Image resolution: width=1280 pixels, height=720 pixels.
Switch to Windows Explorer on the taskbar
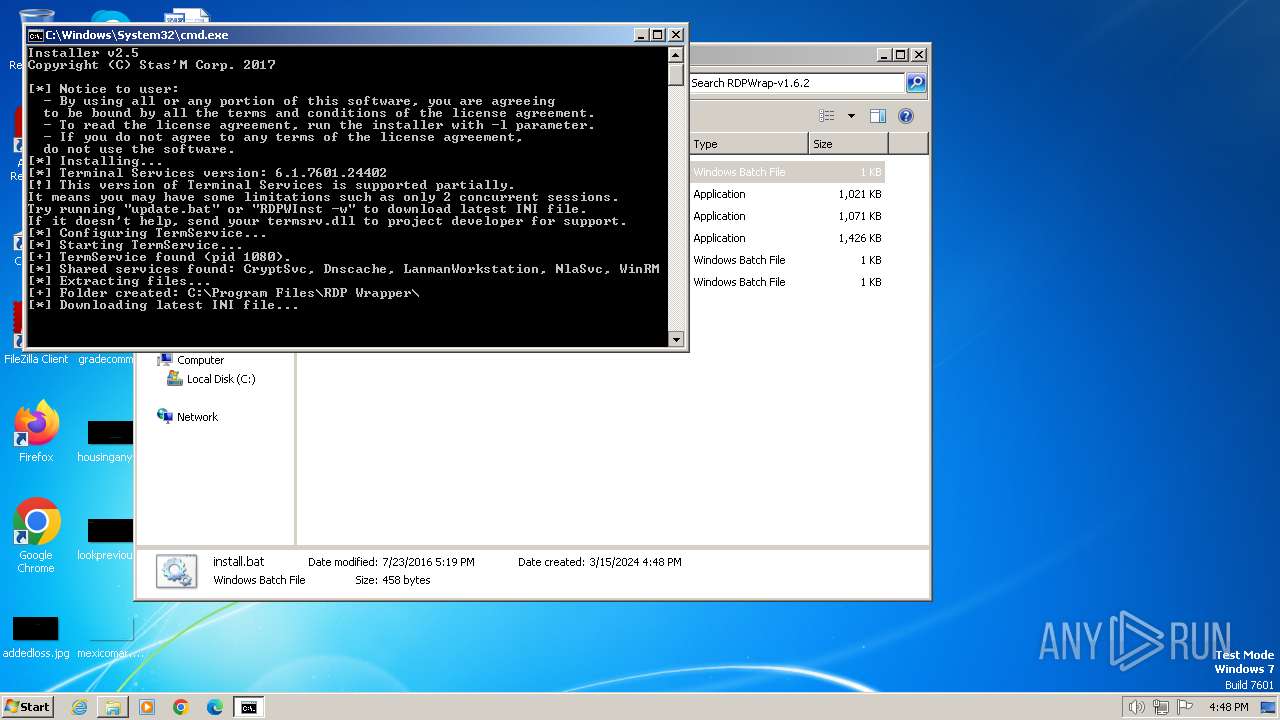pos(113,707)
